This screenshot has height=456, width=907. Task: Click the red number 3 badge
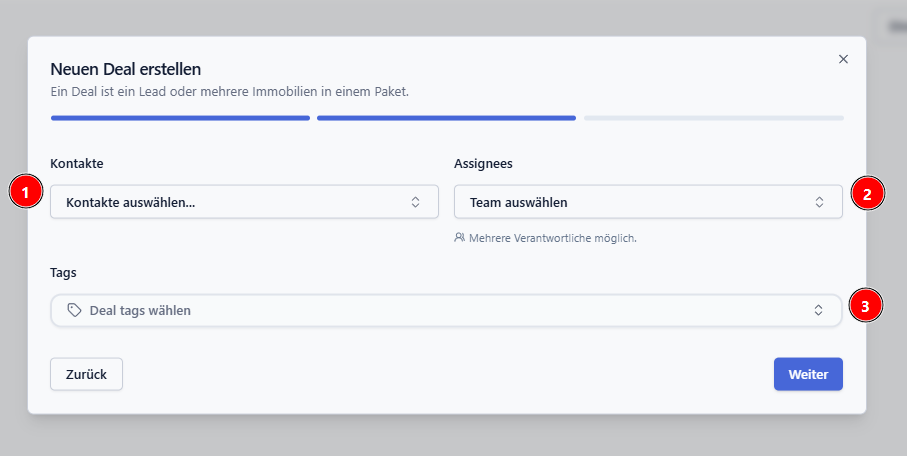tap(865, 305)
